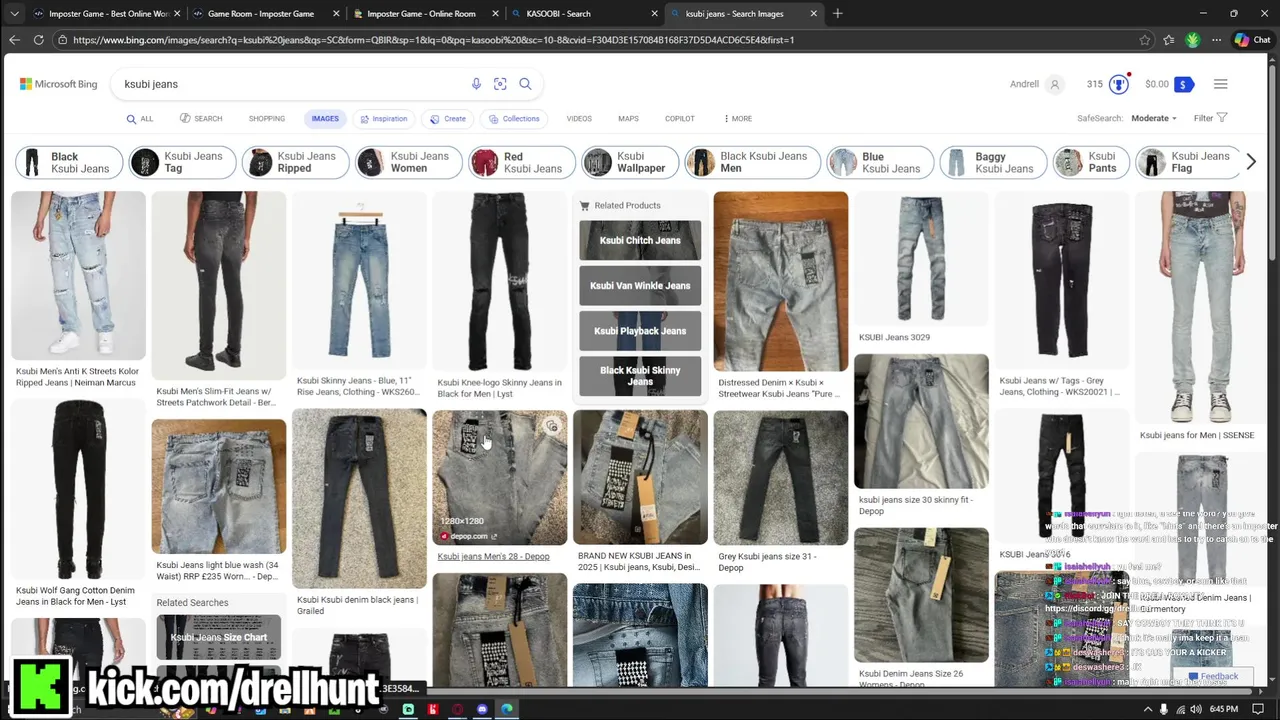Viewport: 1280px width, 720px height.
Task: Open Black Ksubi Skinny Jeans related product
Action: click(640, 376)
